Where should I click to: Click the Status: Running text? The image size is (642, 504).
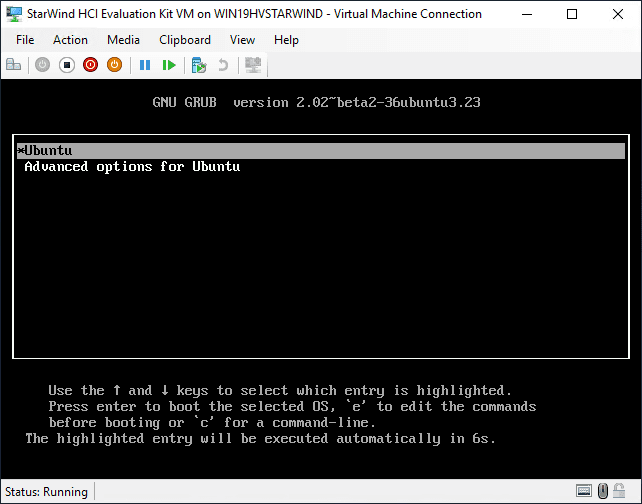tap(46, 491)
